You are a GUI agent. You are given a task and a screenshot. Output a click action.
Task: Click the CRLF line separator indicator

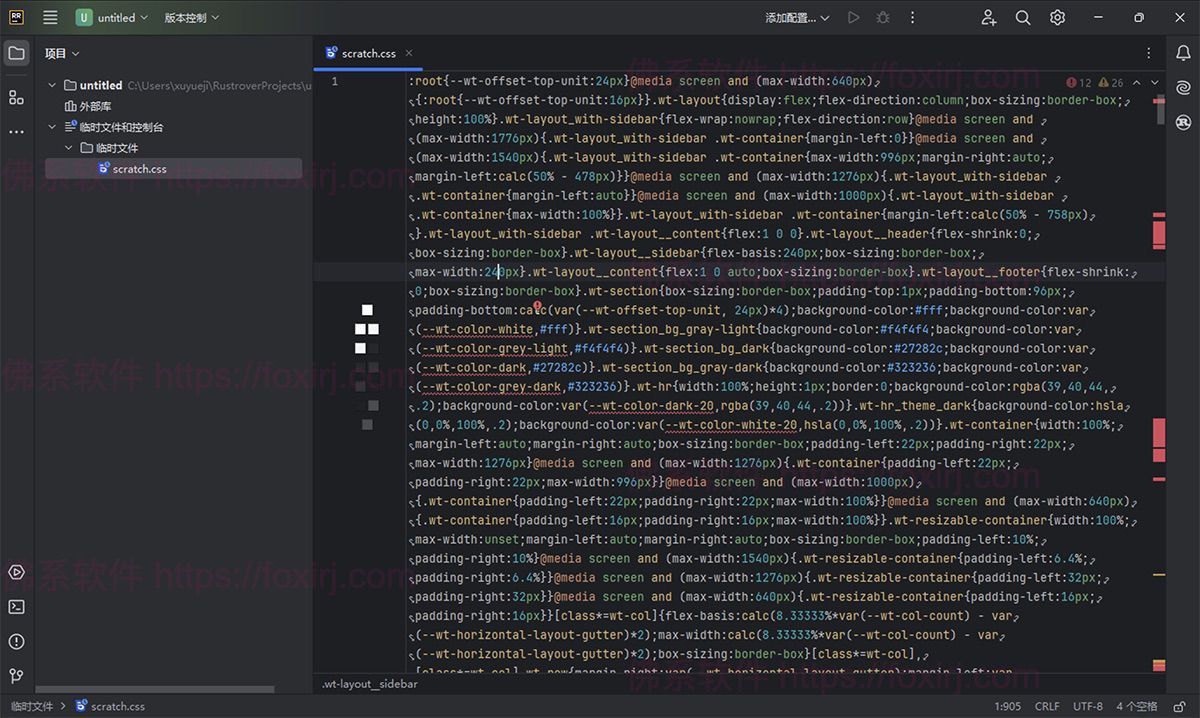coord(1046,706)
